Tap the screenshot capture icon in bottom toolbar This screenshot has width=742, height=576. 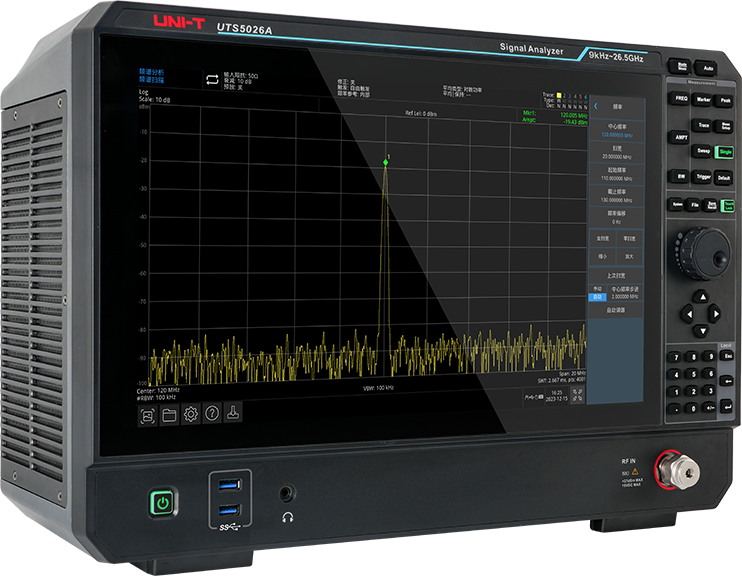(x=146, y=413)
